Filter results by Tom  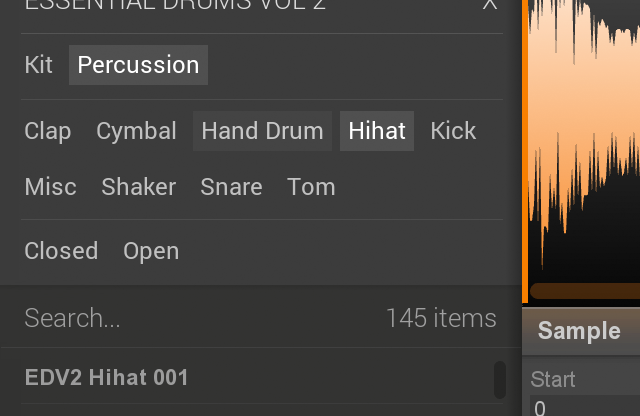pos(311,187)
